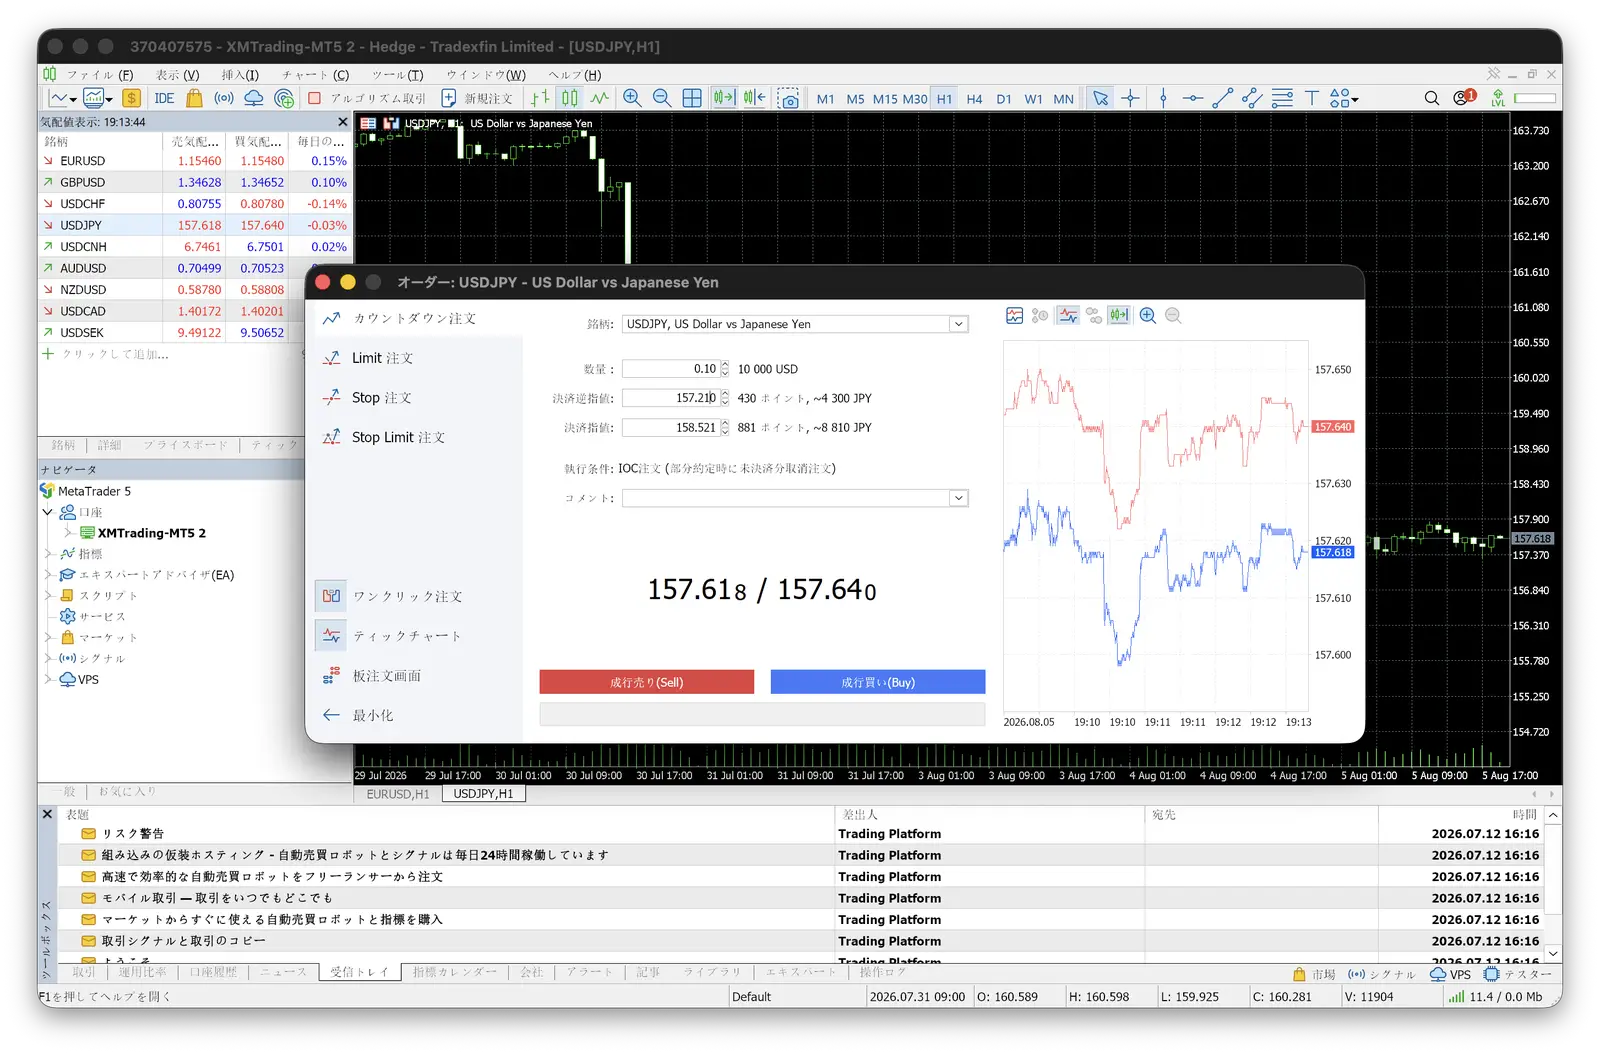Open the ヘルプ (H) menu

pos(575,75)
